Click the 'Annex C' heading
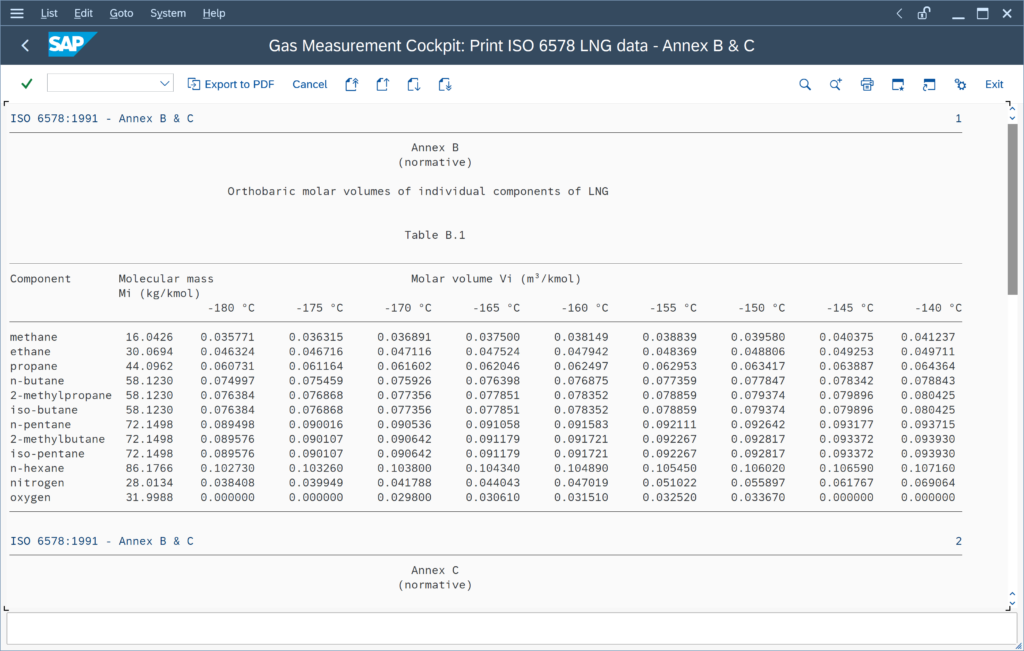Image resolution: width=1024 pixels, height=651 pixels. [x=435, y=570]
